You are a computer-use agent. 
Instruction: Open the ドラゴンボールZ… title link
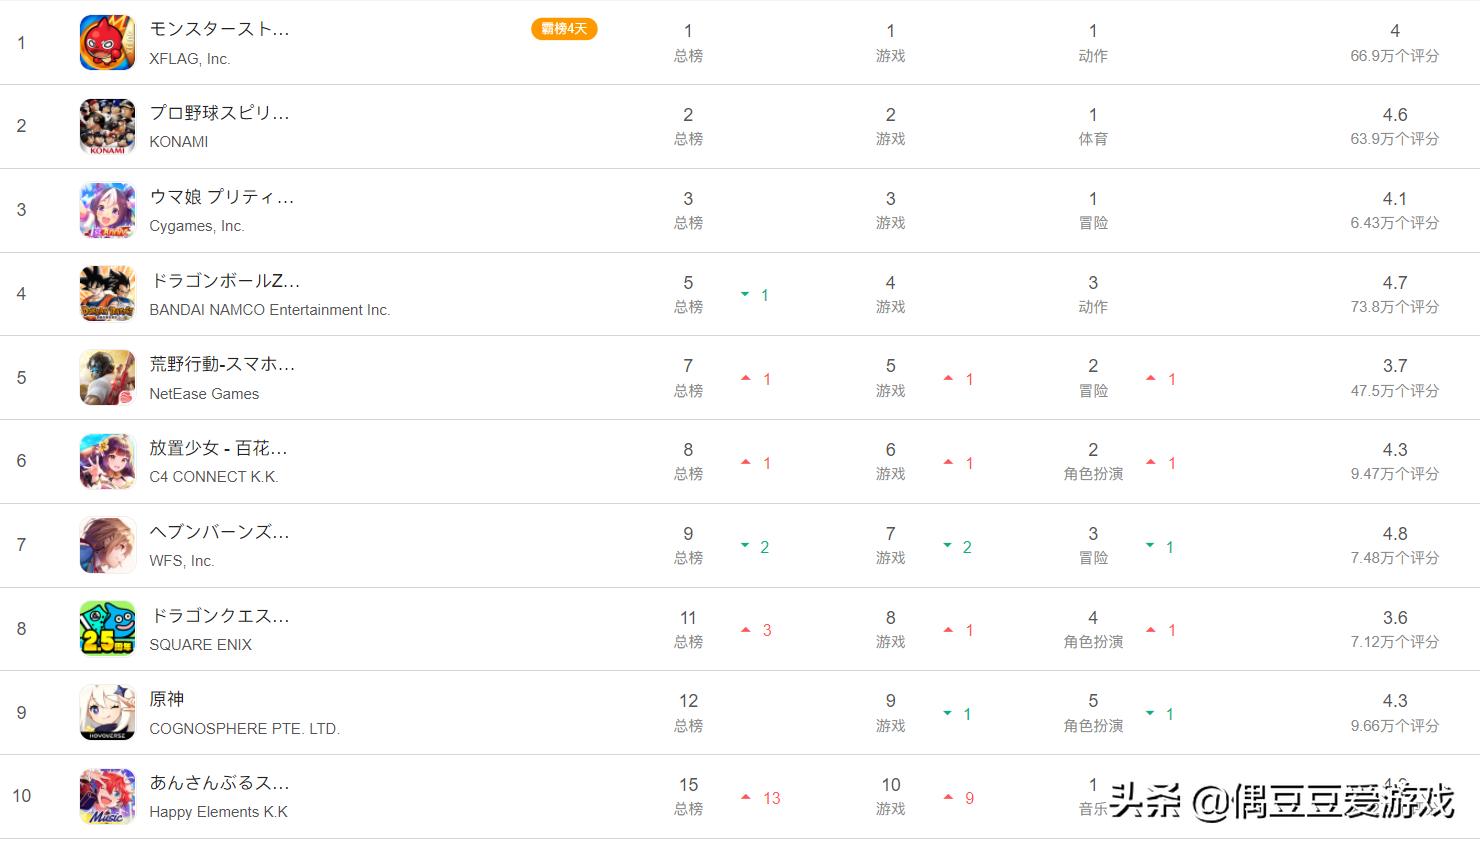(224, 281)
